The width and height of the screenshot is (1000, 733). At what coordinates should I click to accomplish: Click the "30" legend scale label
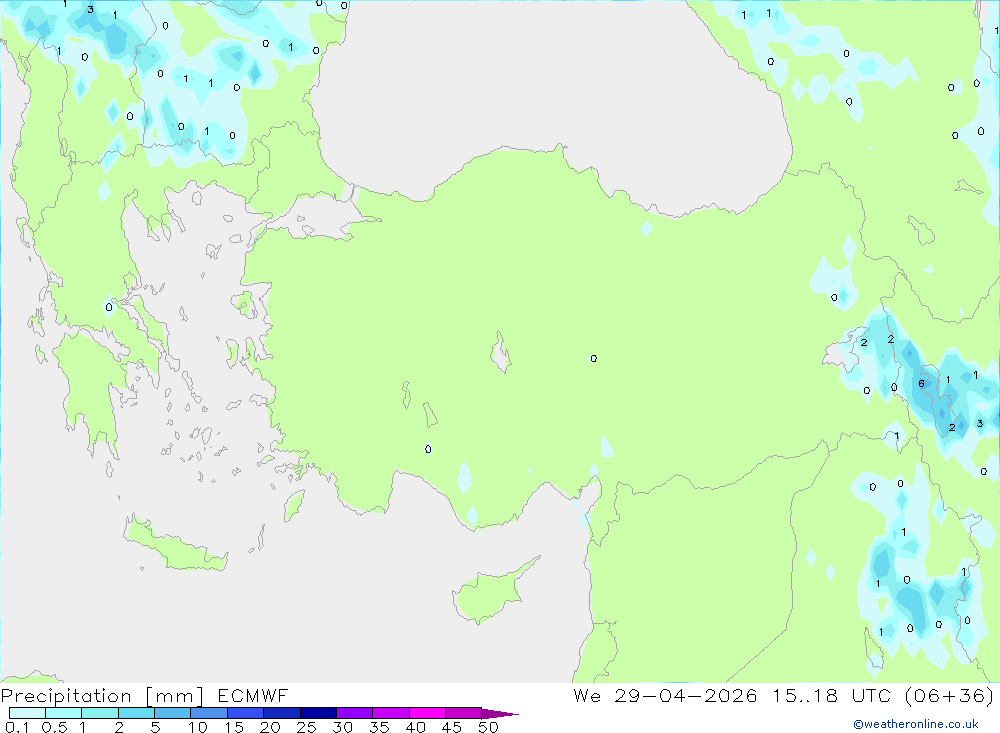[342, 727]
